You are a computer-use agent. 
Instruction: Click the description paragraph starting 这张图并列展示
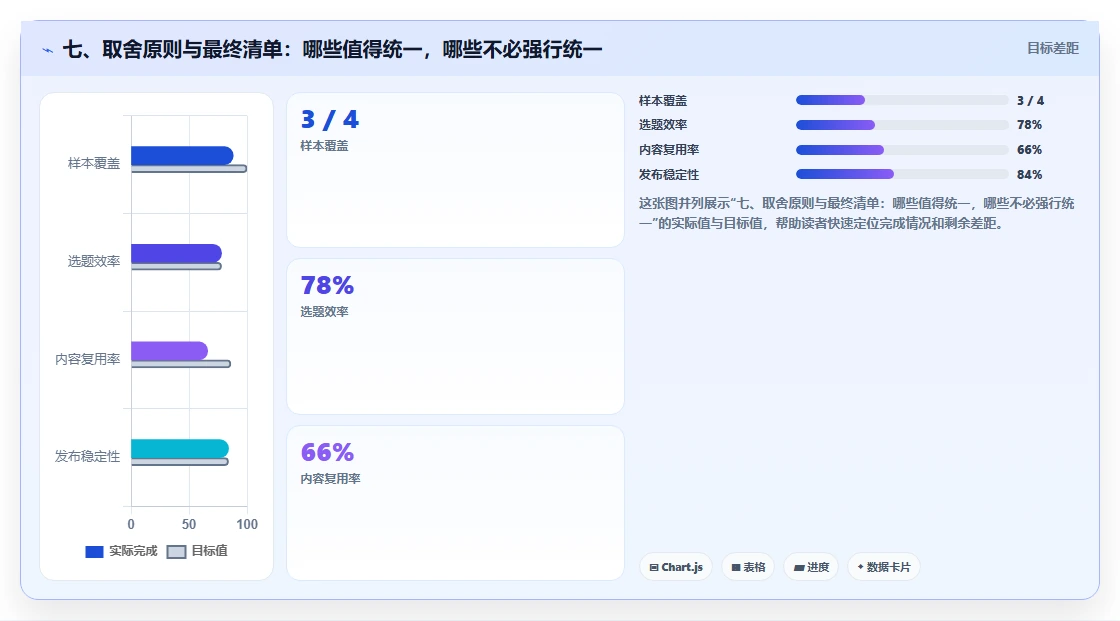[856, 213]
